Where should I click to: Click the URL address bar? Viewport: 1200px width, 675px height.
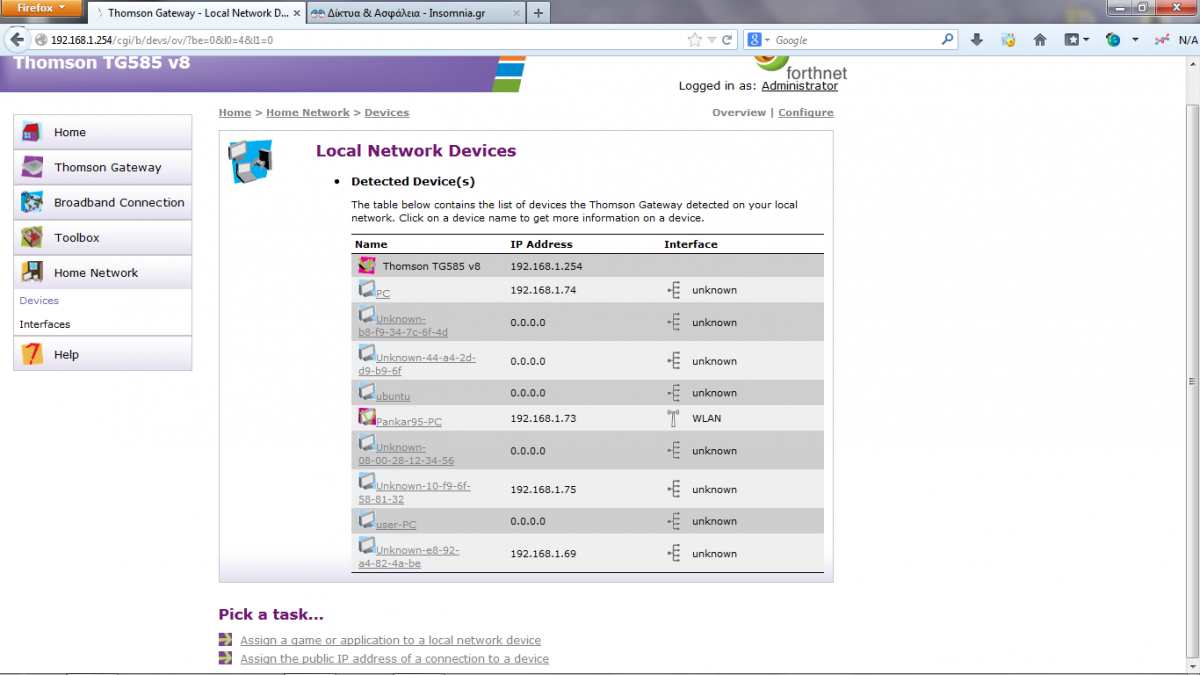click(360, 40)
